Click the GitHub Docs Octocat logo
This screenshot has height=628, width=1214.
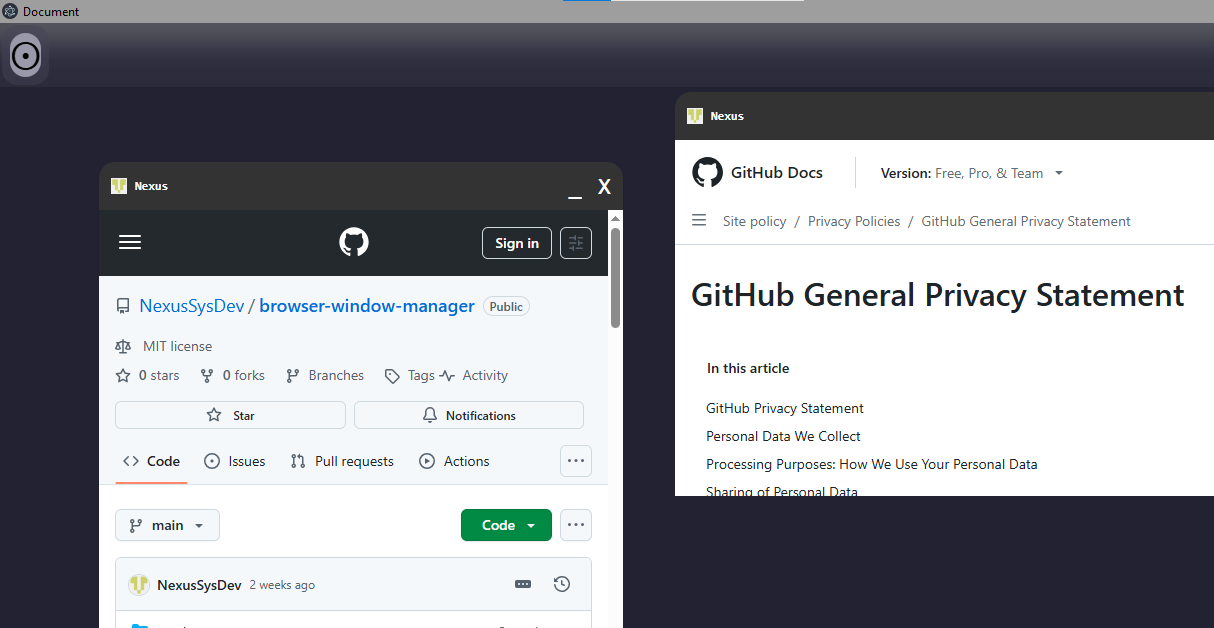pyautogui.click(x=707, y=172)
